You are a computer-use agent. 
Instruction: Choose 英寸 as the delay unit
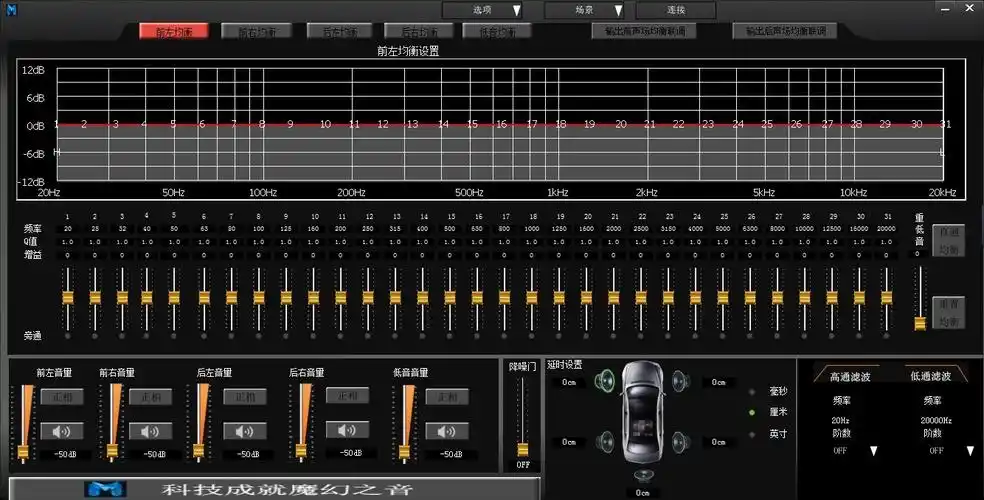point(752,434)
